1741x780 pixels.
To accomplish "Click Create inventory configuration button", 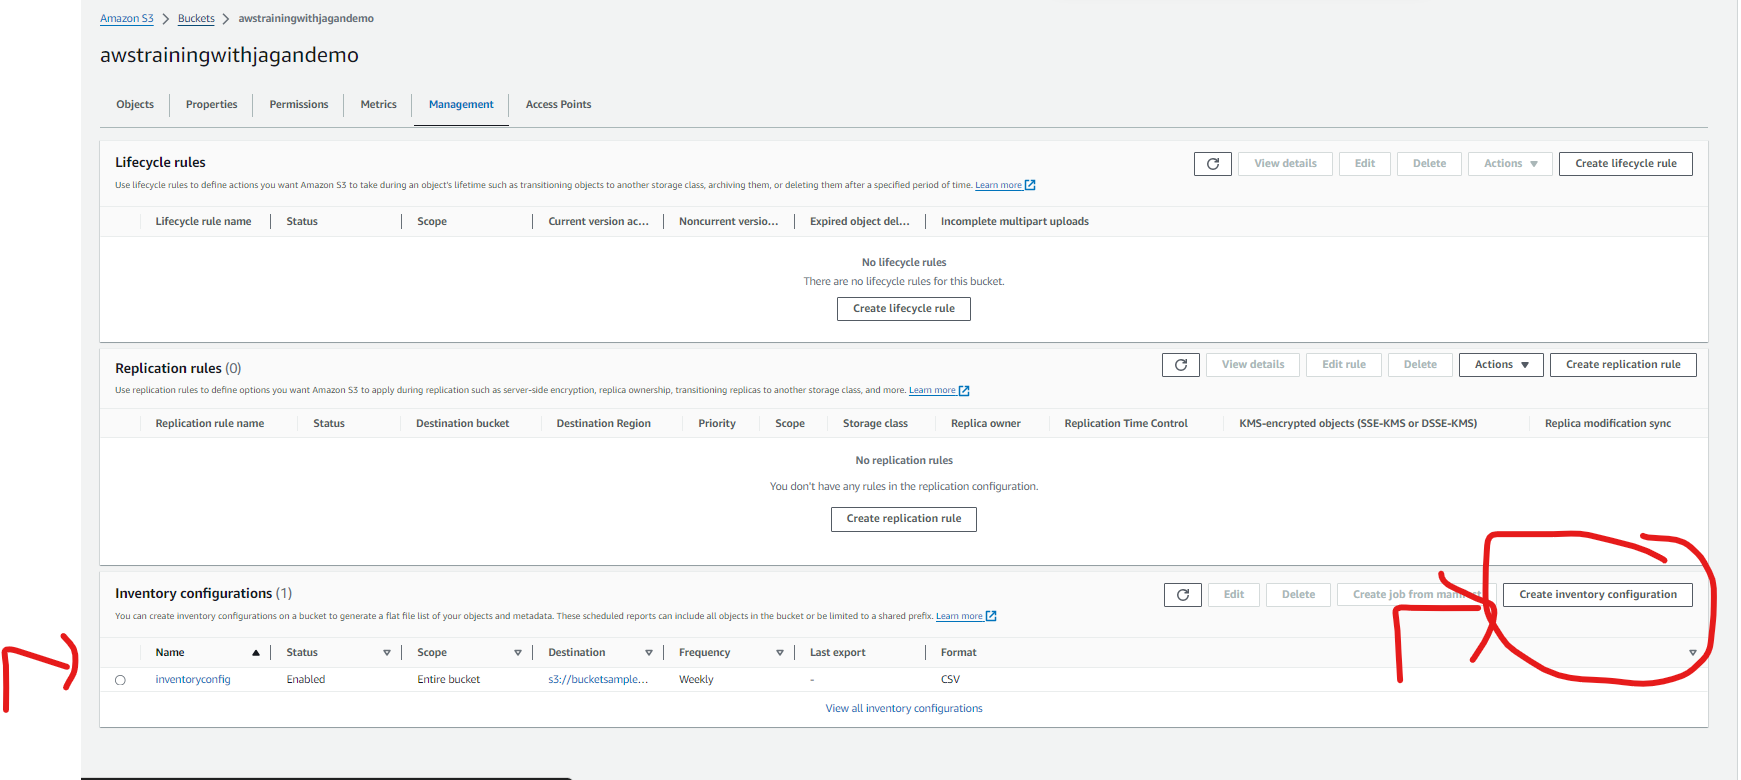I will [1598, 595].
